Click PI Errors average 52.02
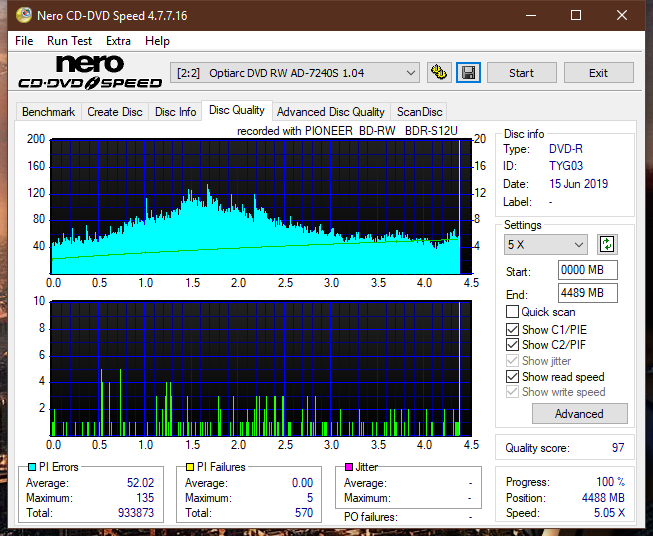The width and height of the screenshot is (653, 536). 140,483
